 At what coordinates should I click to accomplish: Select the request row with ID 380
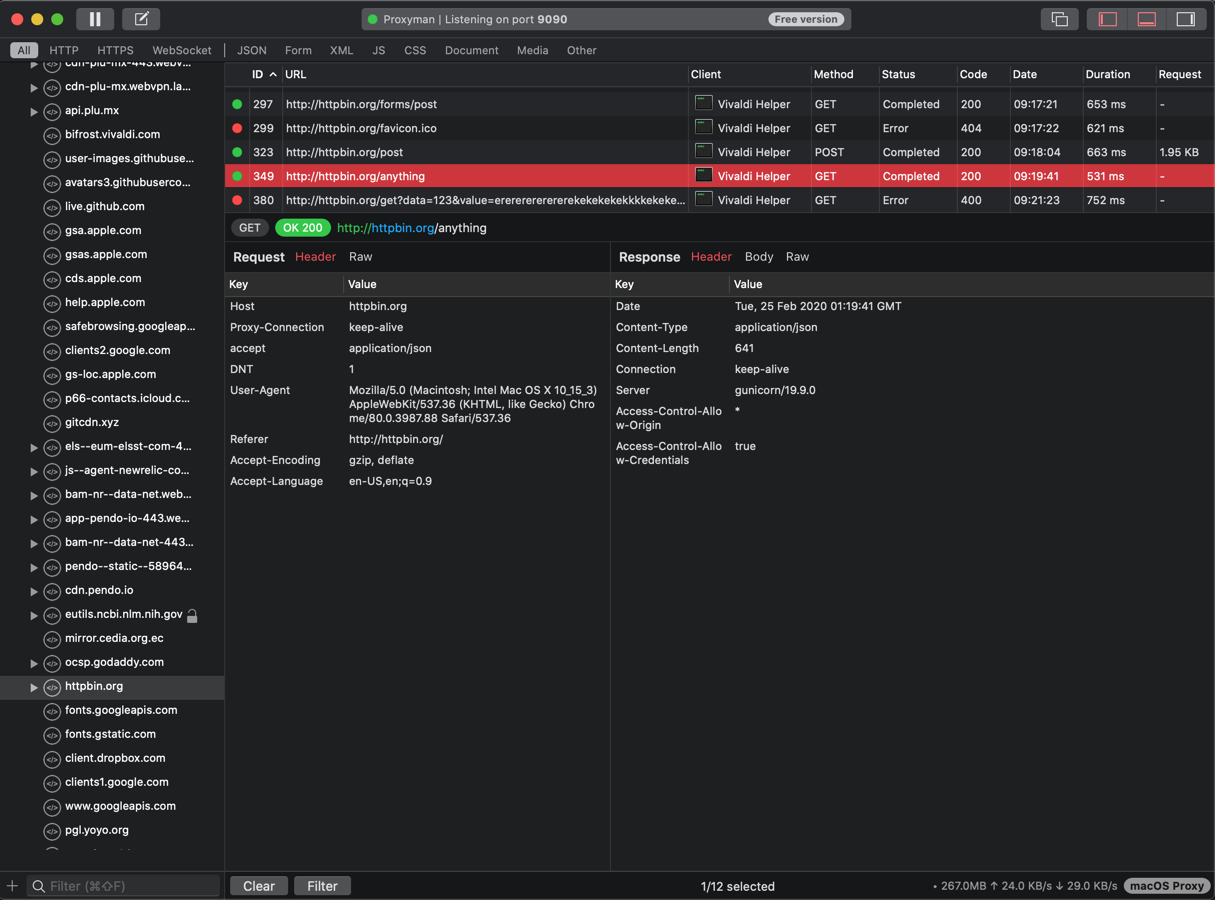719,200
